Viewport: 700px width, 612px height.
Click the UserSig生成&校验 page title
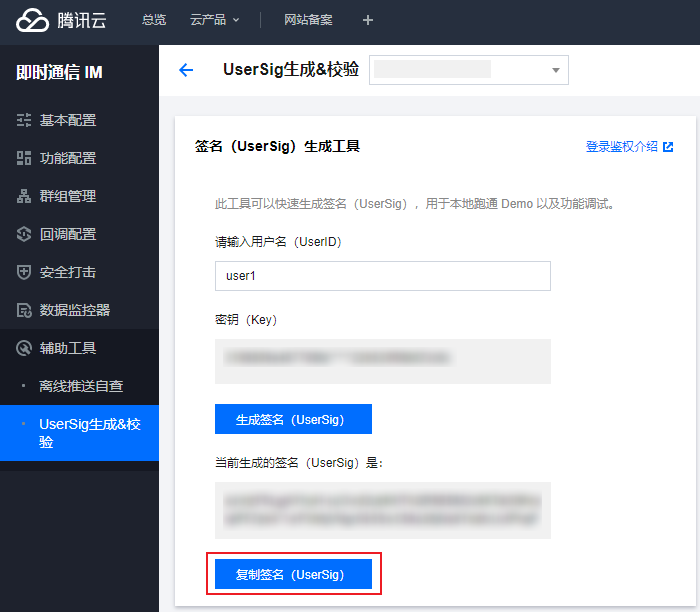click(291, 70)
